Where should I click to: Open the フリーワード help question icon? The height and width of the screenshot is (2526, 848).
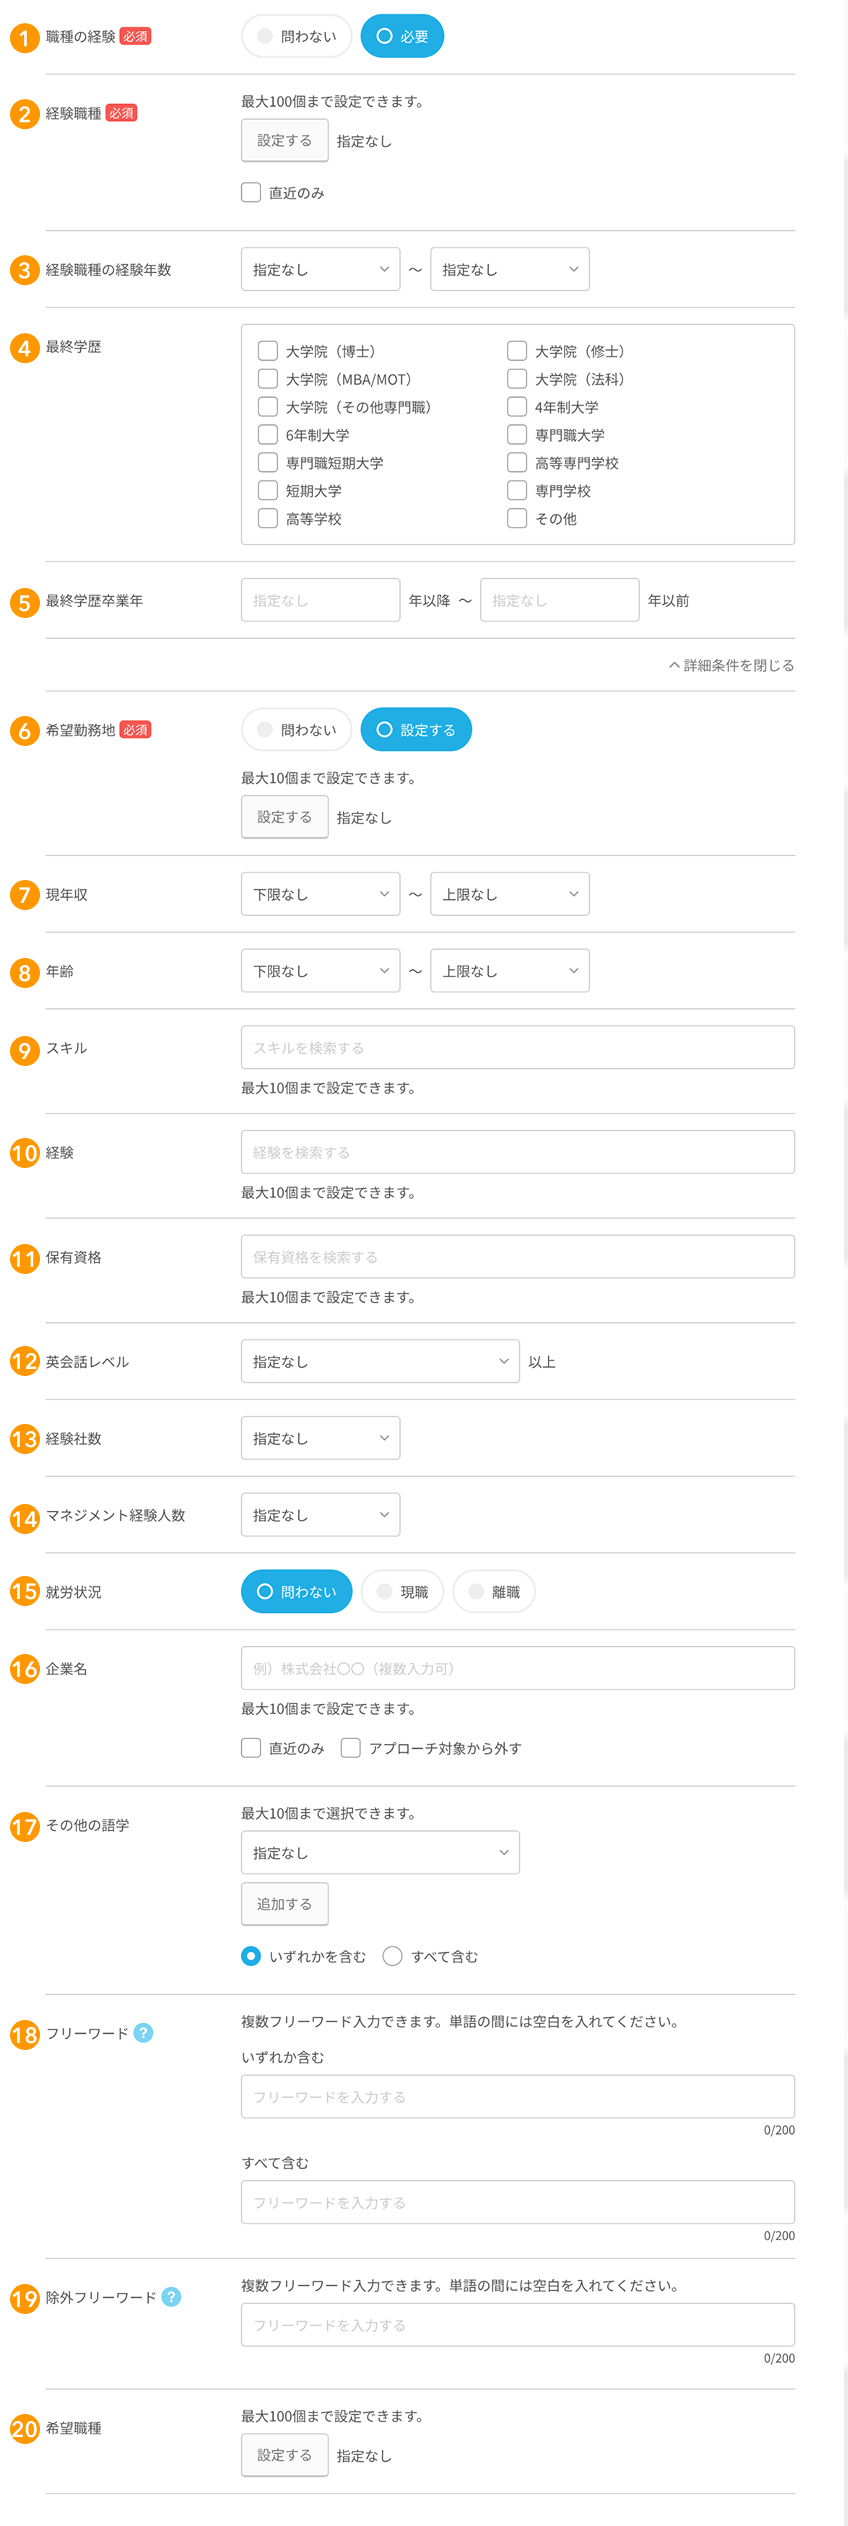[x=143, y=2033]
